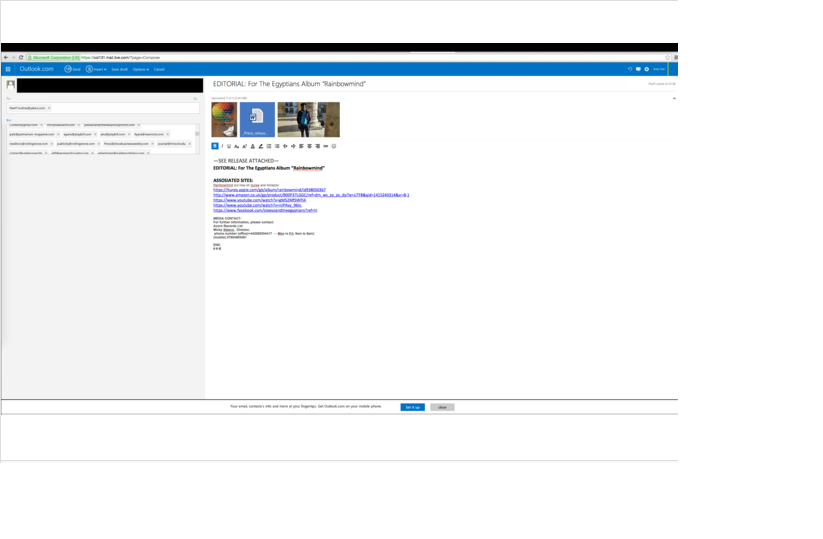Open the Press release document attachment

coord(257,120)
